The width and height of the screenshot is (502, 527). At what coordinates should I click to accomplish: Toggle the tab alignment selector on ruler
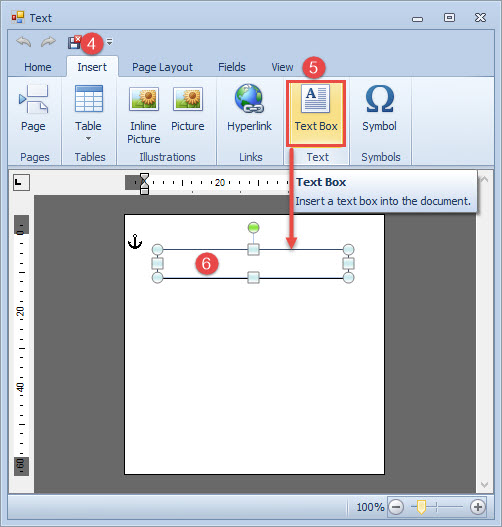coord(22,183)
